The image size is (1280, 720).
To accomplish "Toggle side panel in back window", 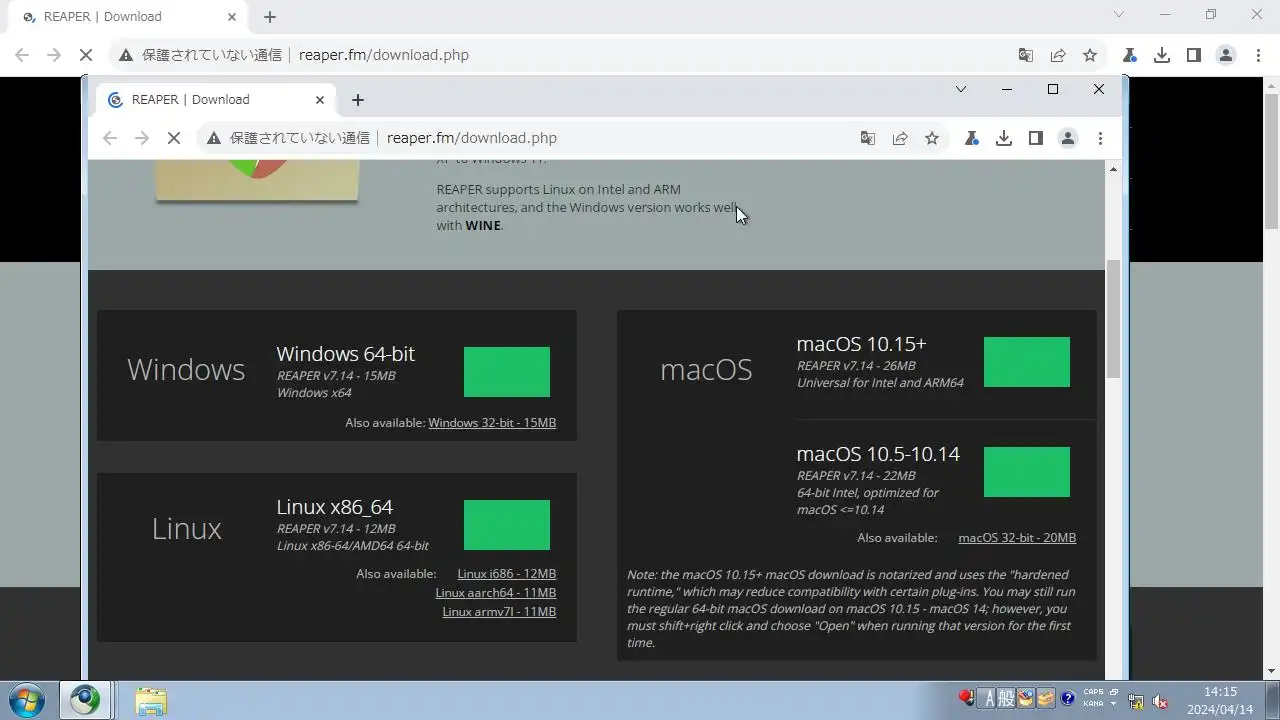I will tap(1194, 55).
